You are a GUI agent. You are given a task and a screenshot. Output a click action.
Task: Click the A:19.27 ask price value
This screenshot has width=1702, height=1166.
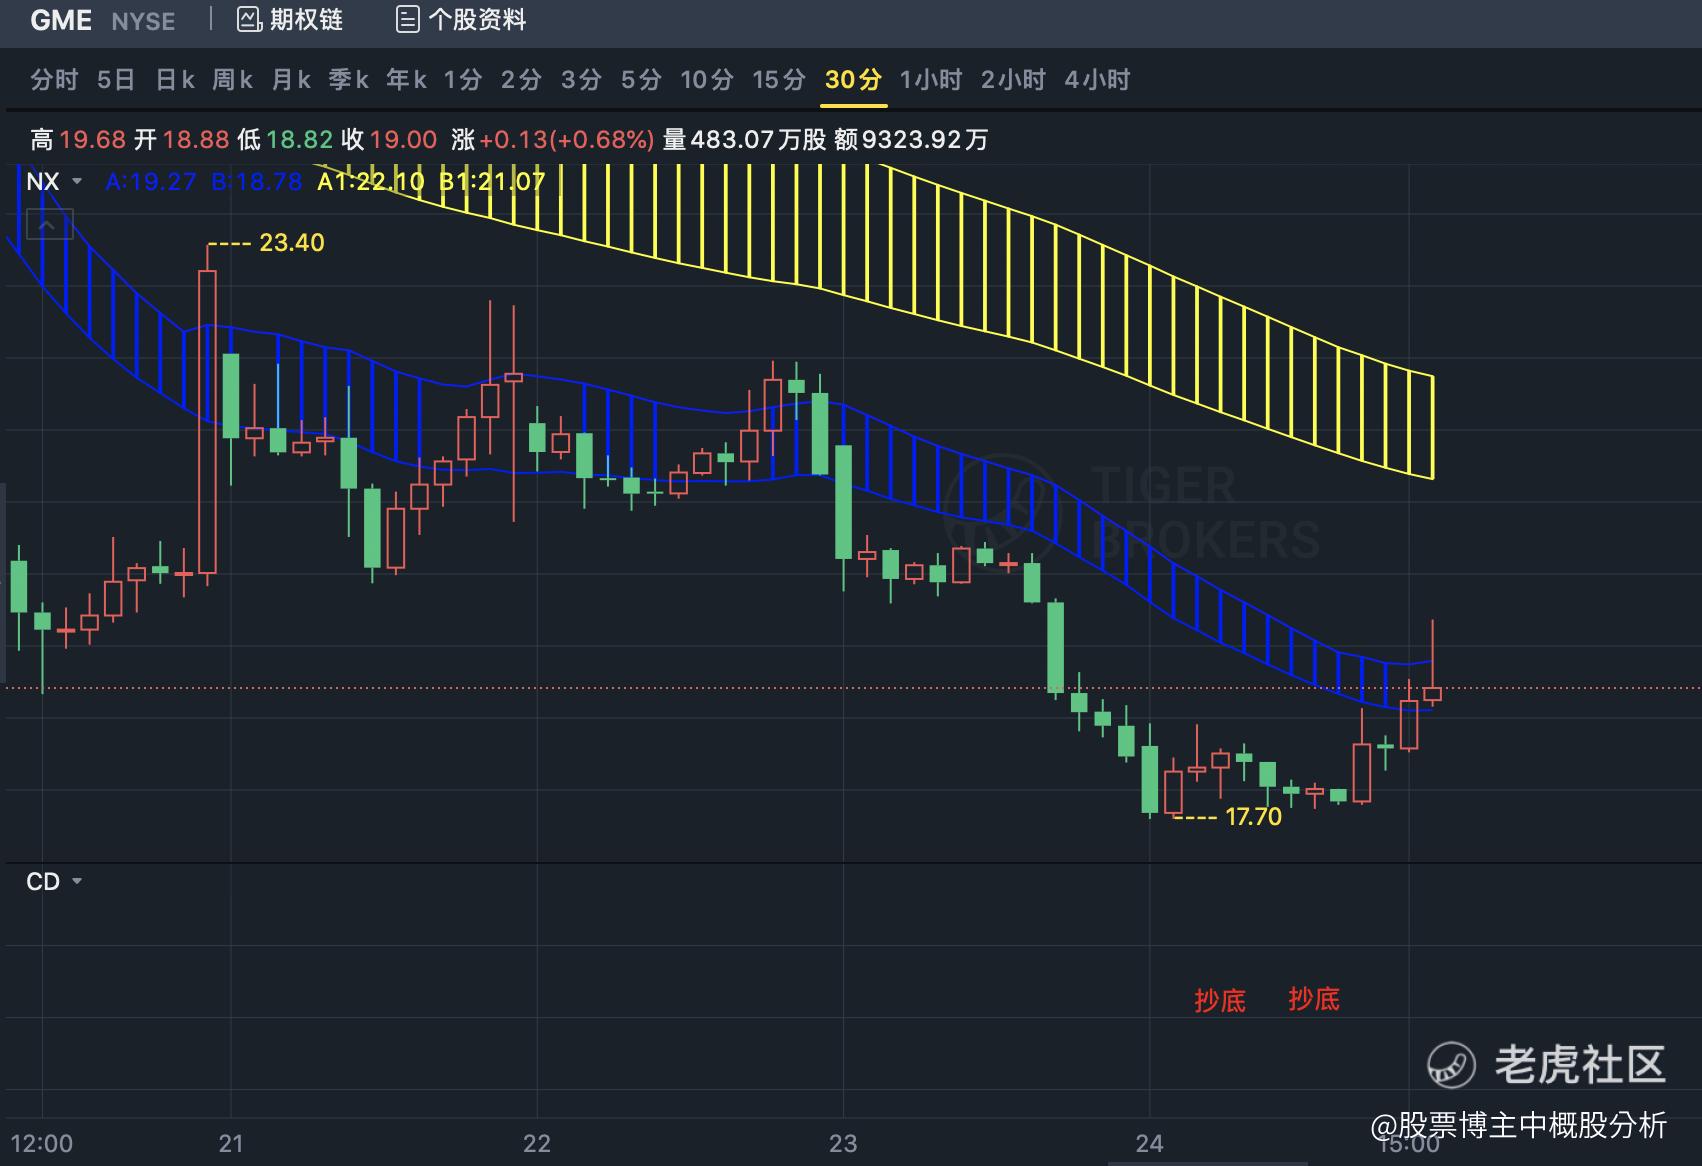pos(150,181)
